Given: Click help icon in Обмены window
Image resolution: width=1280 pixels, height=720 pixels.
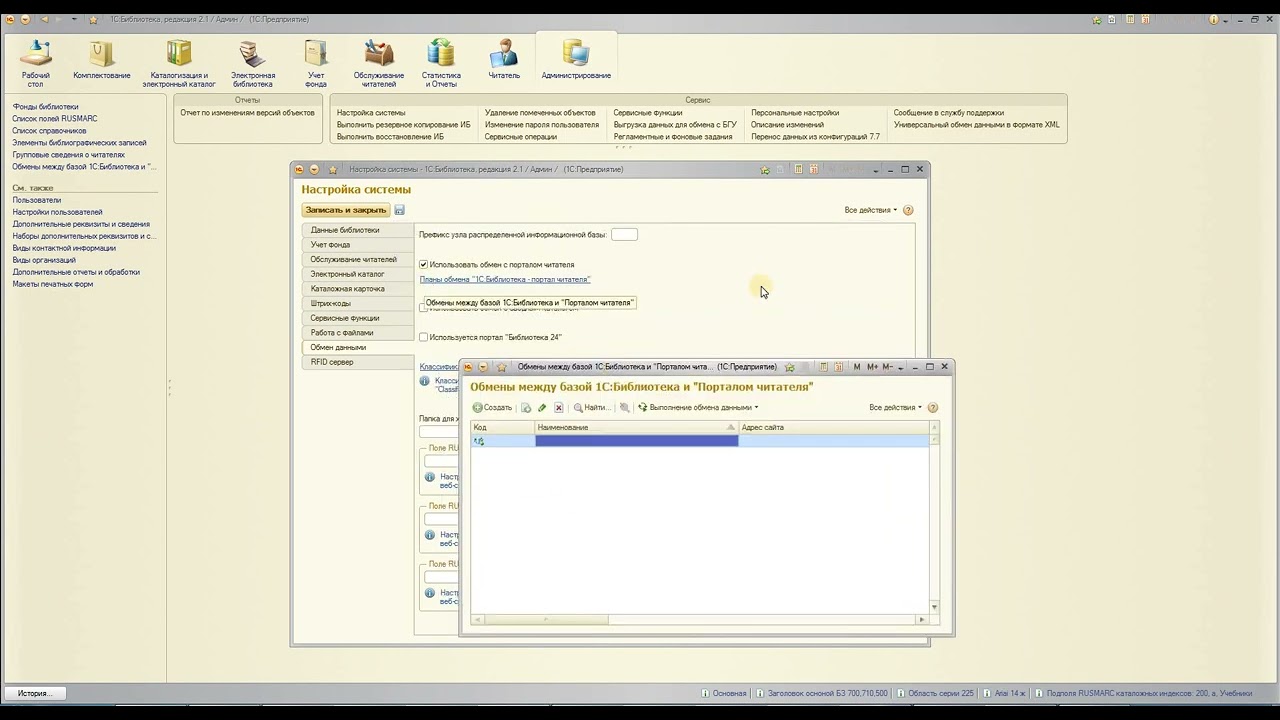Looking at the screenshot, I should [933, 408].
